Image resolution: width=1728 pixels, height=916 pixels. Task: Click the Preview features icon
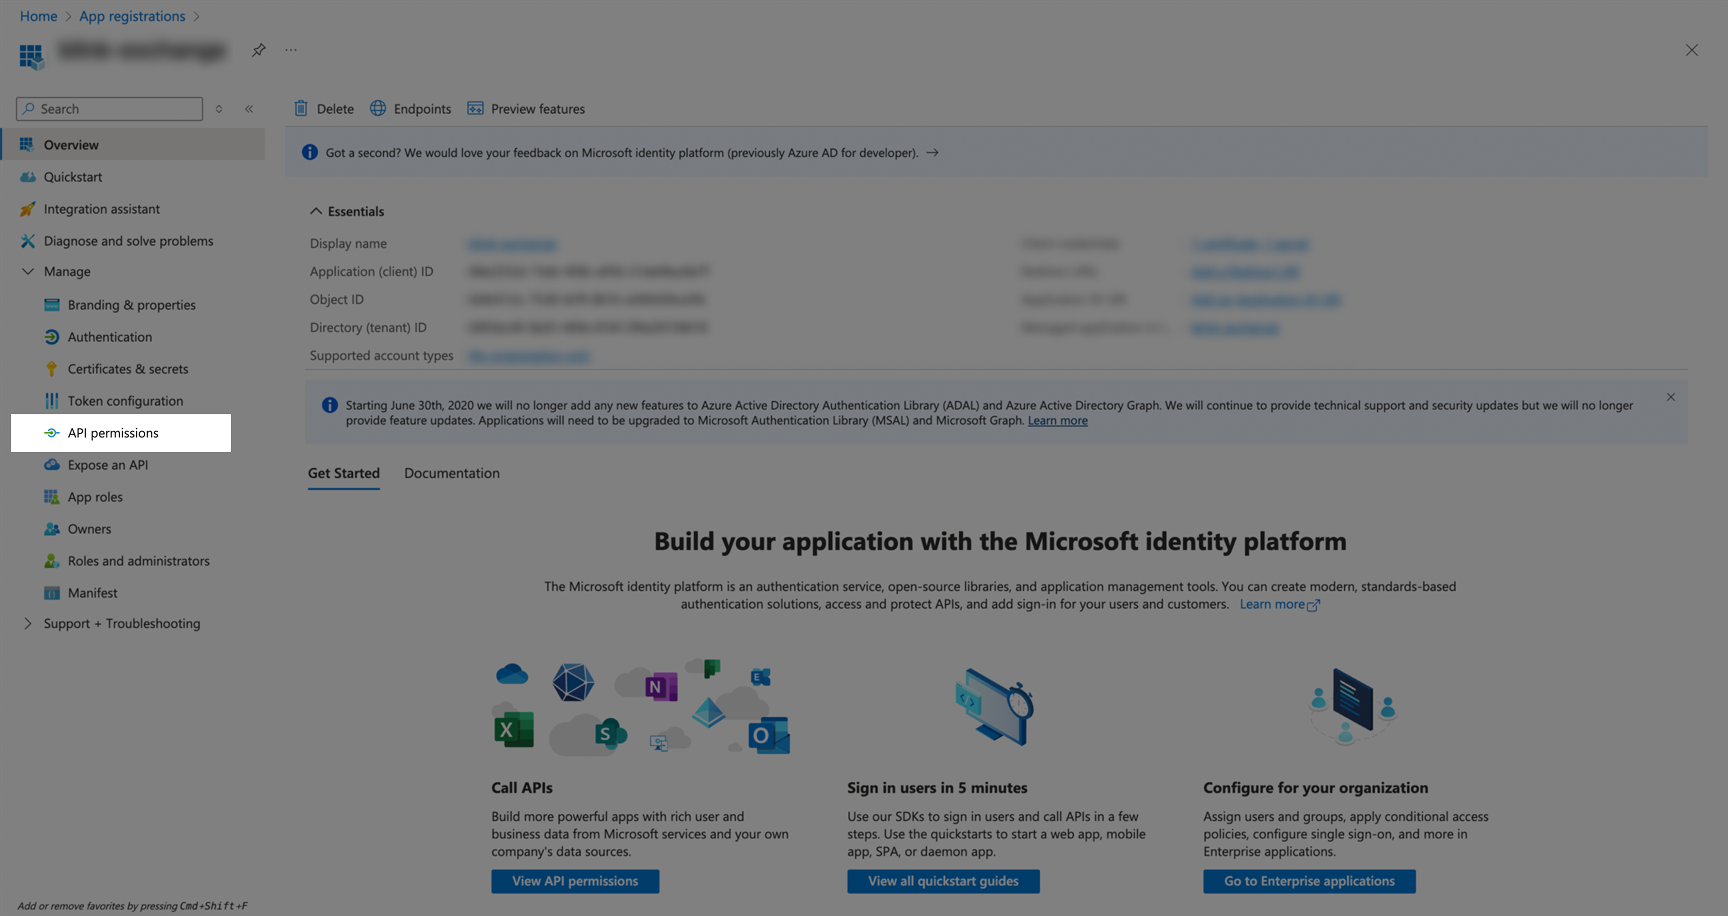tap(476, 108)
